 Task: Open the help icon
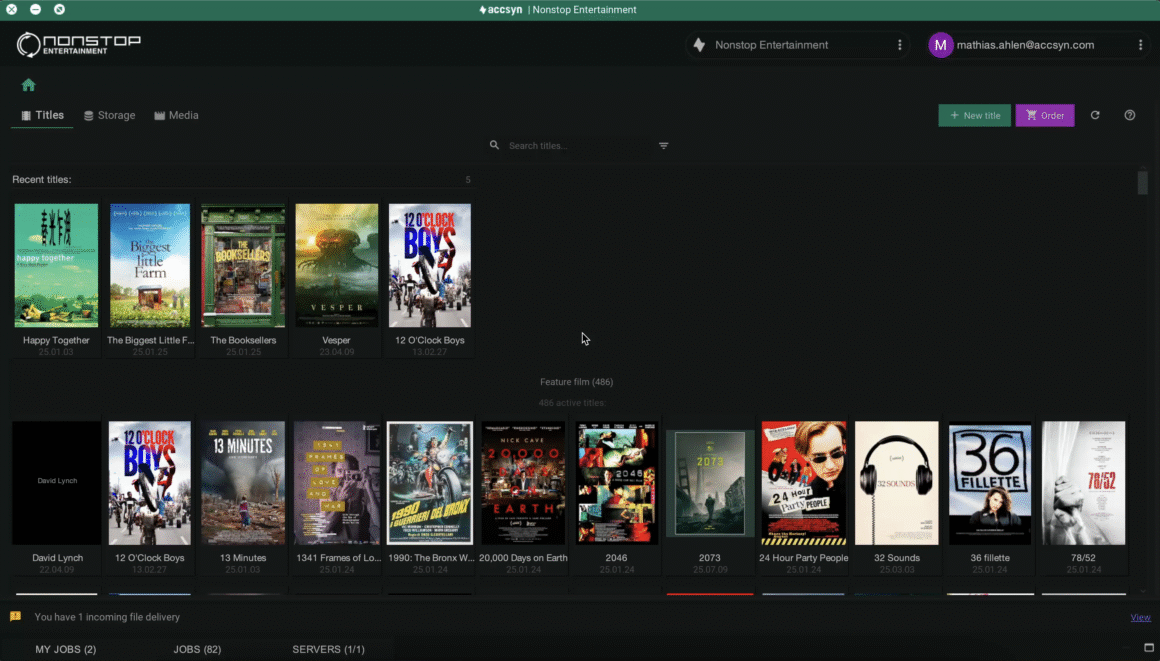[1130, 115]
